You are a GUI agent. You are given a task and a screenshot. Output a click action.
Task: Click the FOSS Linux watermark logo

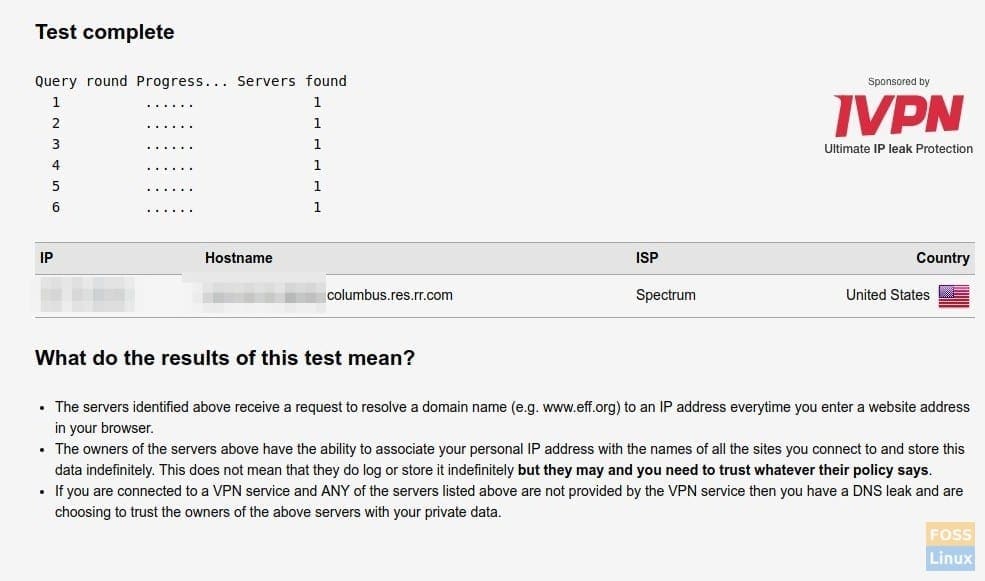(x=950, y=546)
